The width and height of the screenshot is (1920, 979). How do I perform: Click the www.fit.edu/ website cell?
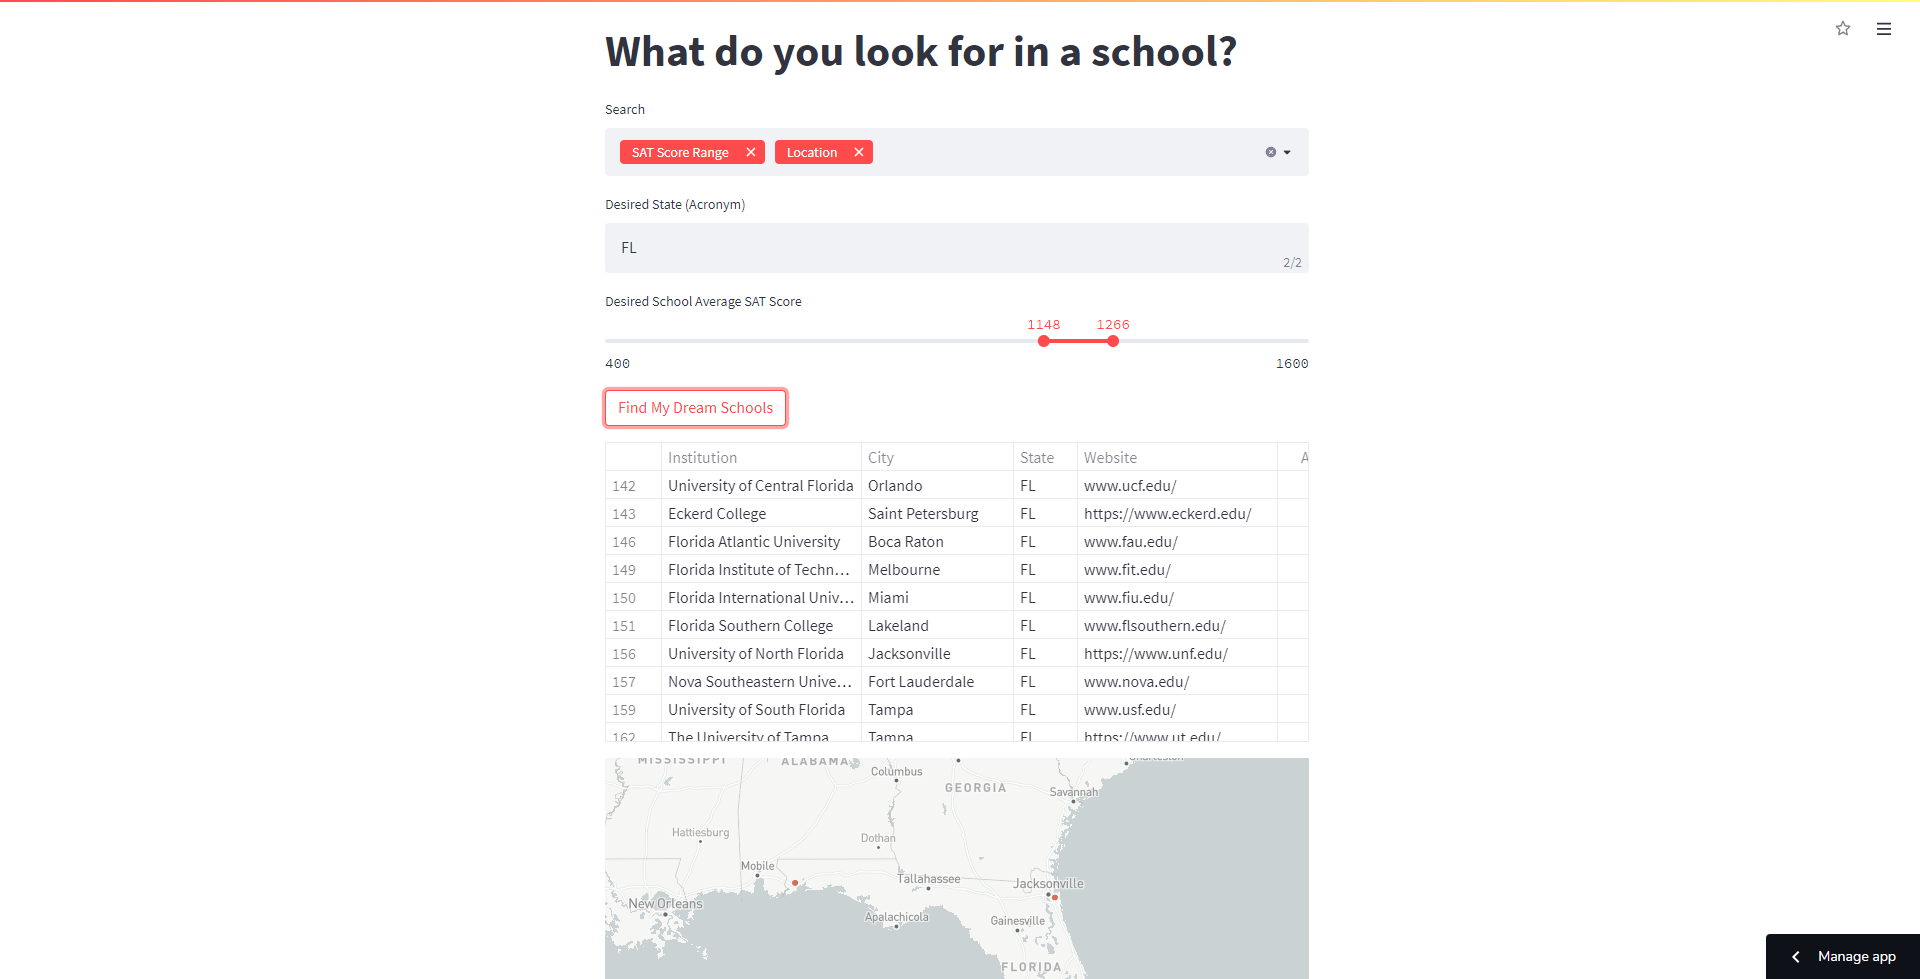pyautogui.click(x=1177, y=569)
